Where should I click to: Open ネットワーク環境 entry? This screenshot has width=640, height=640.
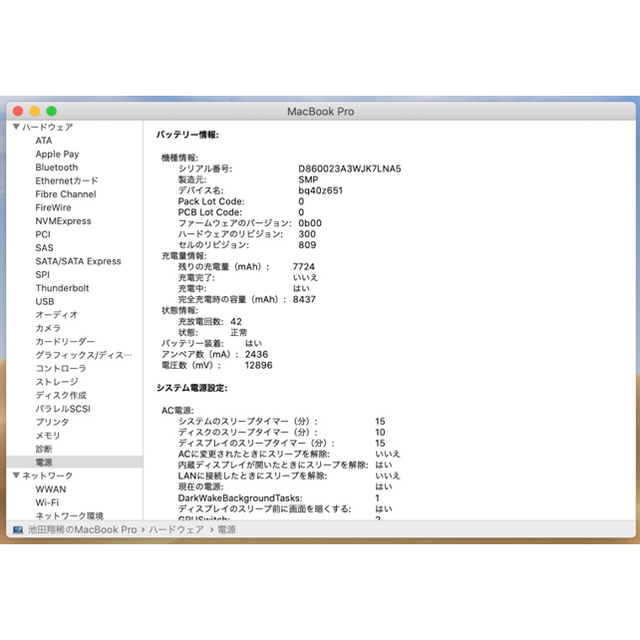pos(70,516)
